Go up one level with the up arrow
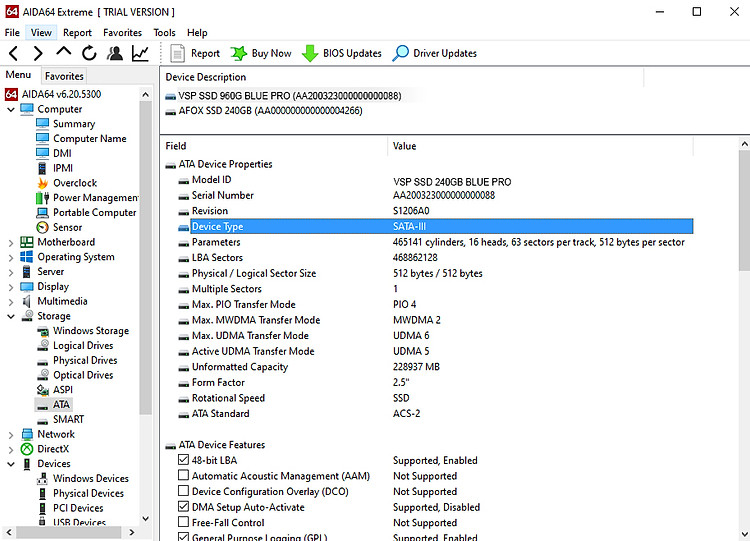 click(64, 52)
